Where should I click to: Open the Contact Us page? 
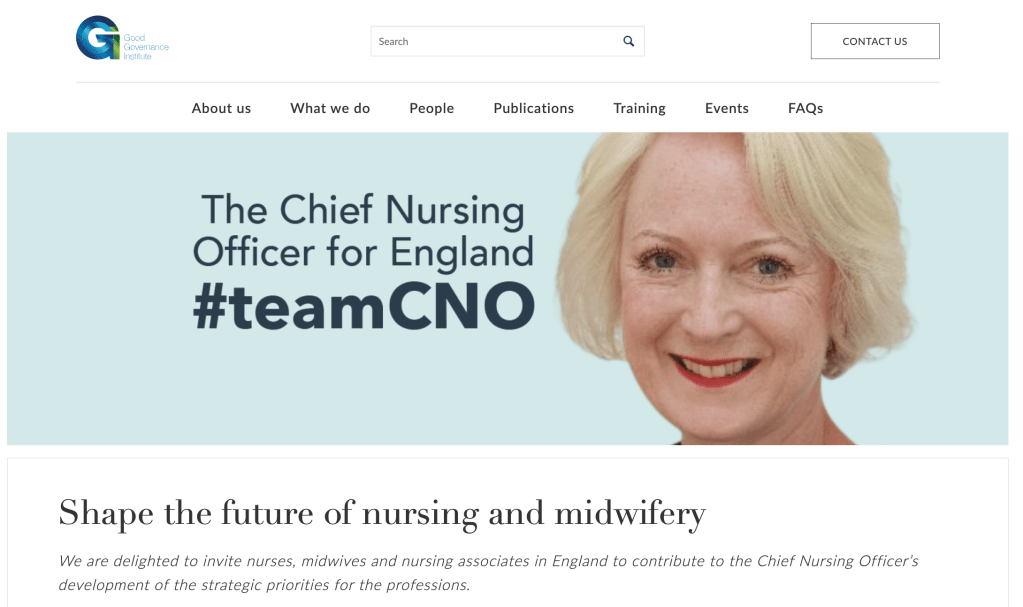click(875, 41)
